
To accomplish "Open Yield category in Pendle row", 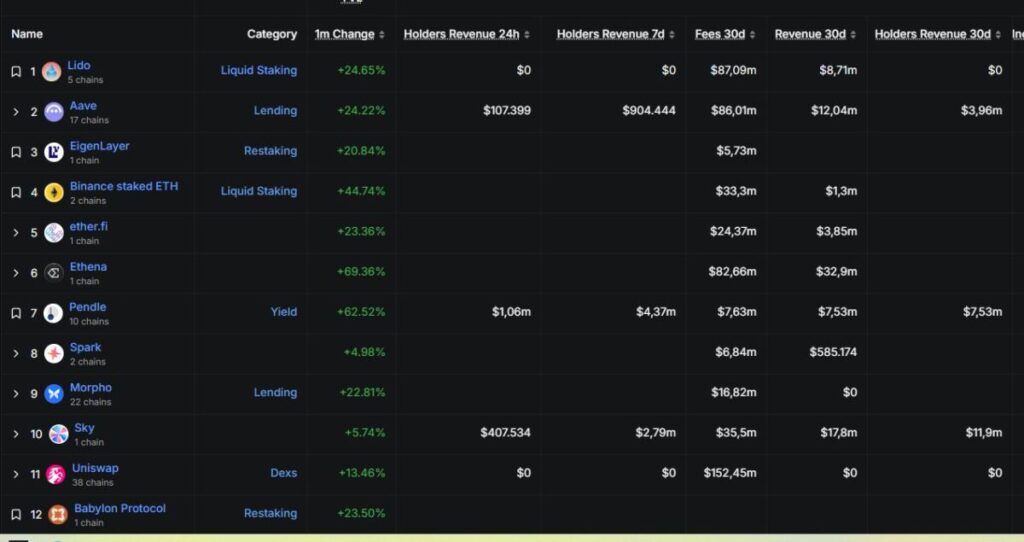I will (x=283, y=312).
